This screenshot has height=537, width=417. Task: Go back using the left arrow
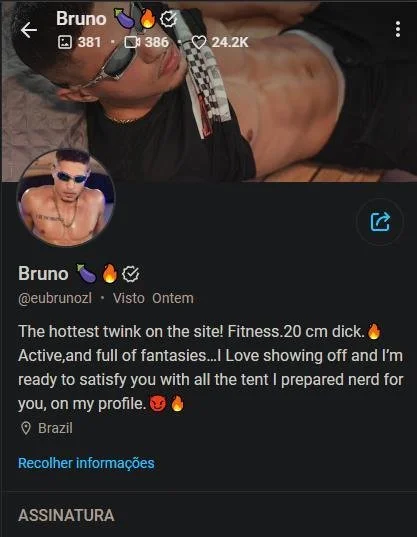tap(29, 30)
